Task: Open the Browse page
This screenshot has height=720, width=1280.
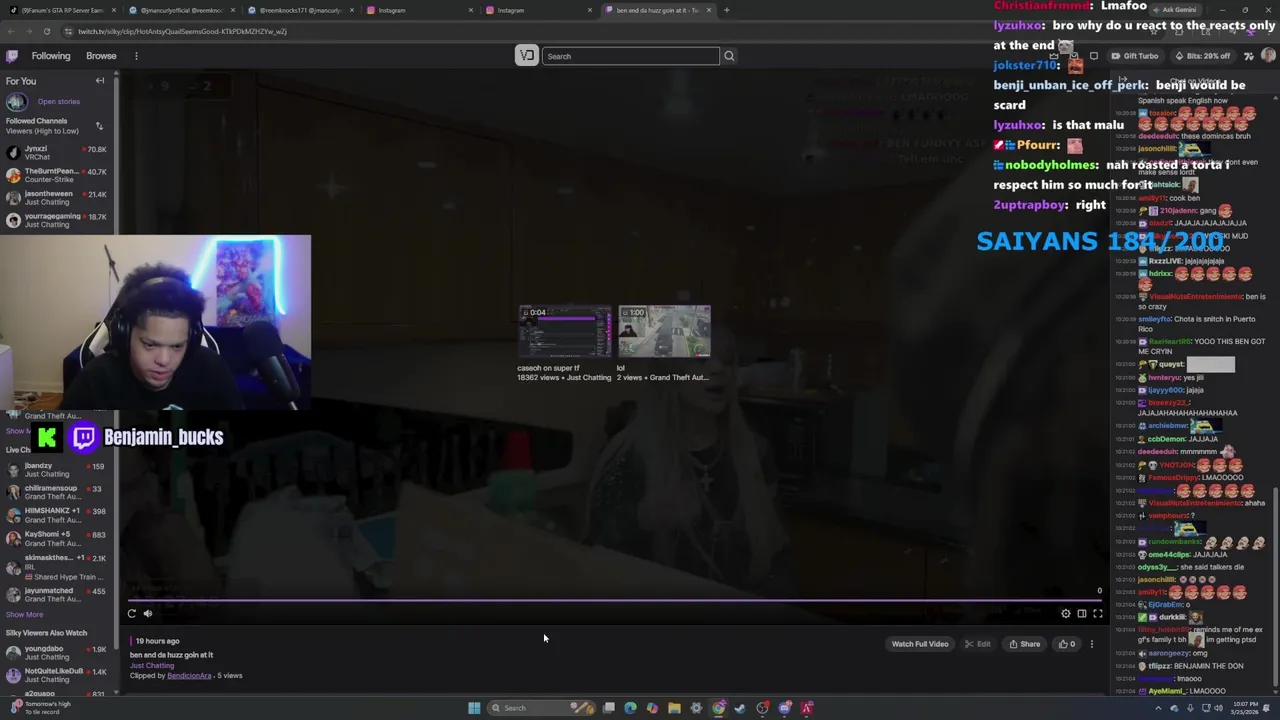Action: (x=101, y=56)
